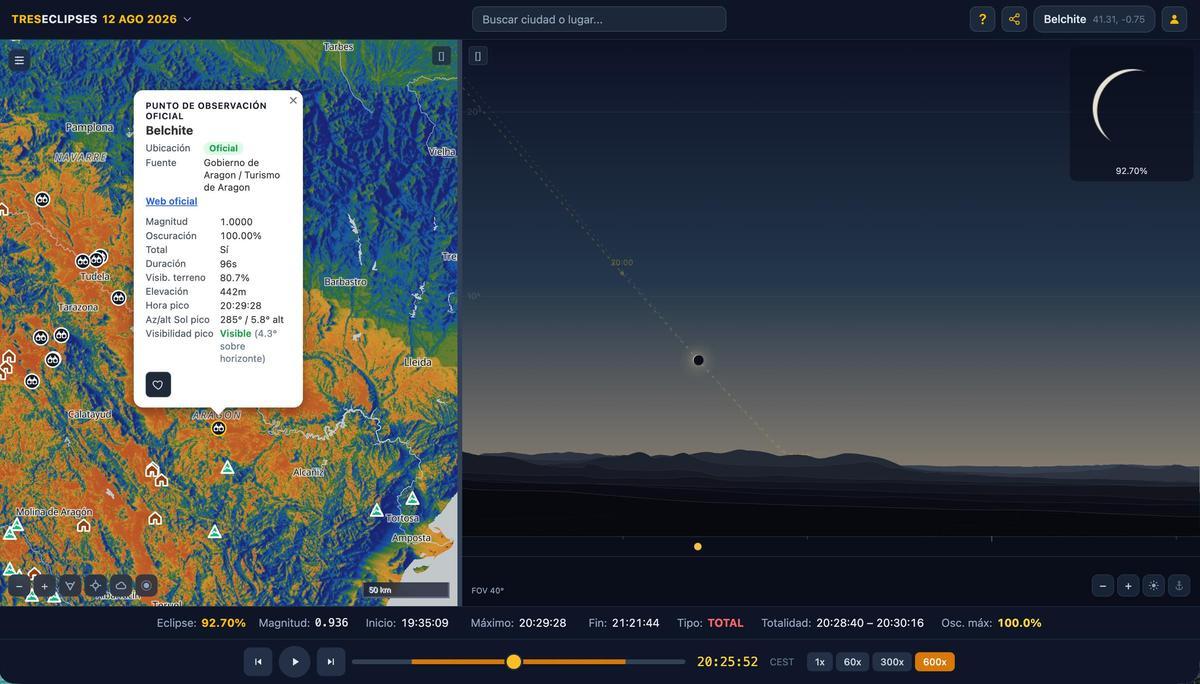Zoom out the sky view with minus

1103,586
